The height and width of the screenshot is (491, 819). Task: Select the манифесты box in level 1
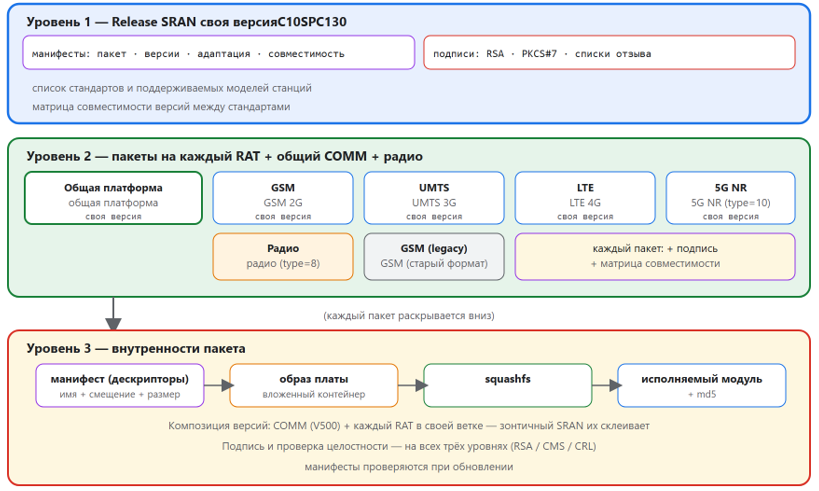click(x=219, y=52)
